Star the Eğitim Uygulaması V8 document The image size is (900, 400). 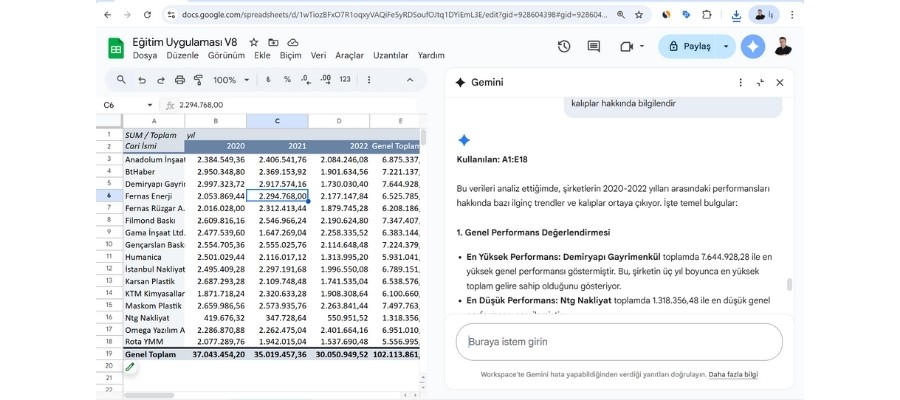pos(254,42)
